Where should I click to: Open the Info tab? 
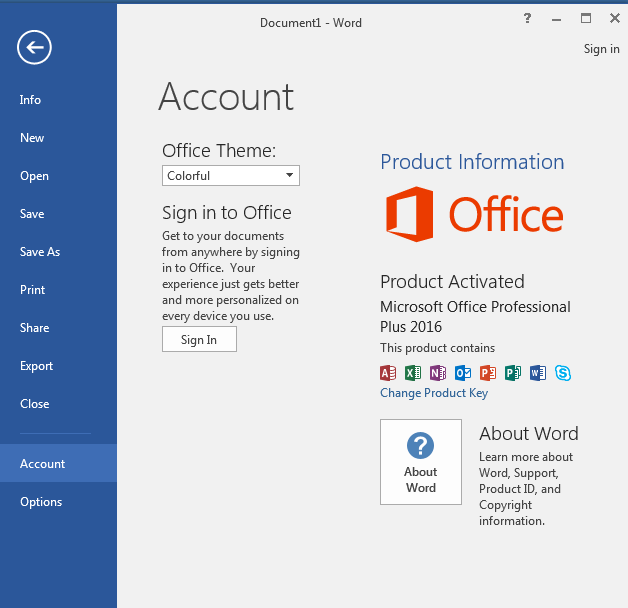[x=30, y=100]
